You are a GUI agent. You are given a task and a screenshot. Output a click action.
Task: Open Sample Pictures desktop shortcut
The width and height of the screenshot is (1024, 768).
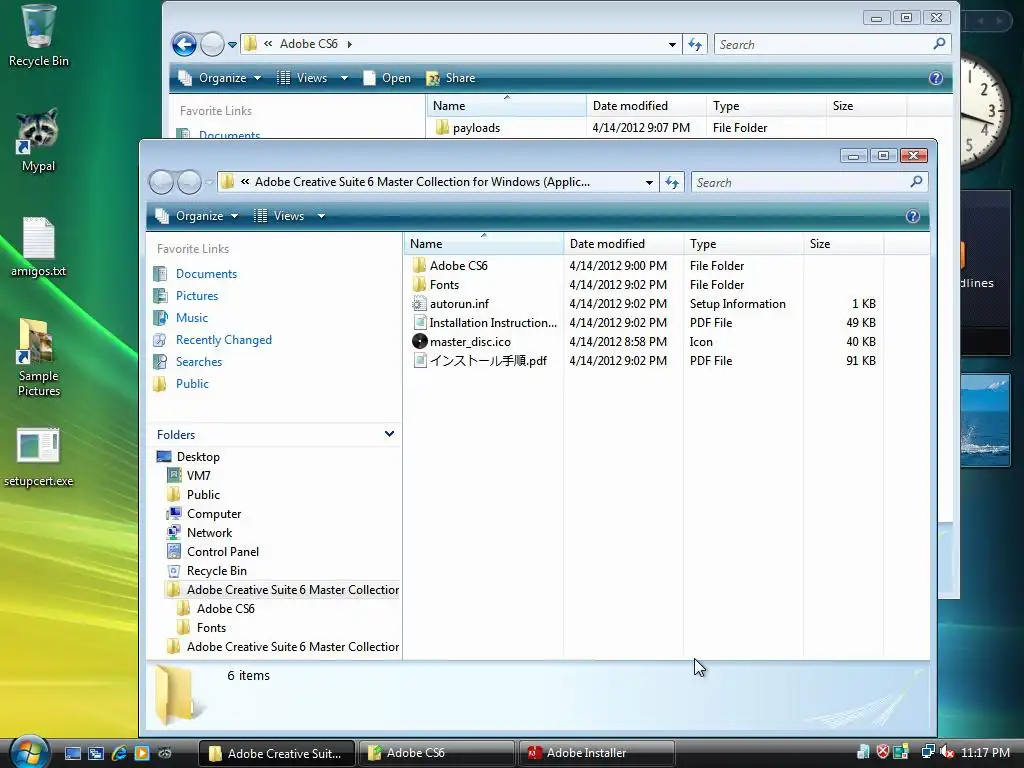point(38,356)
